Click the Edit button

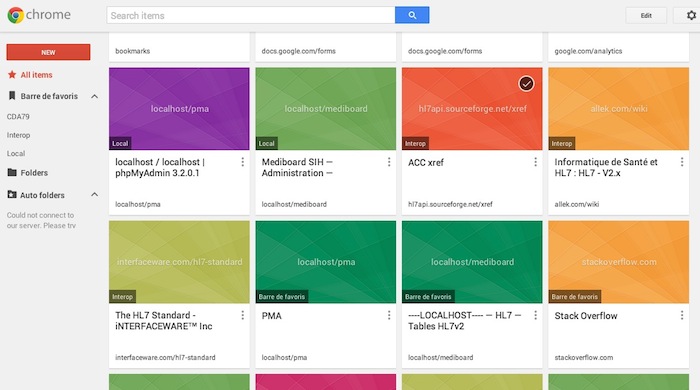tap(646, 16)
